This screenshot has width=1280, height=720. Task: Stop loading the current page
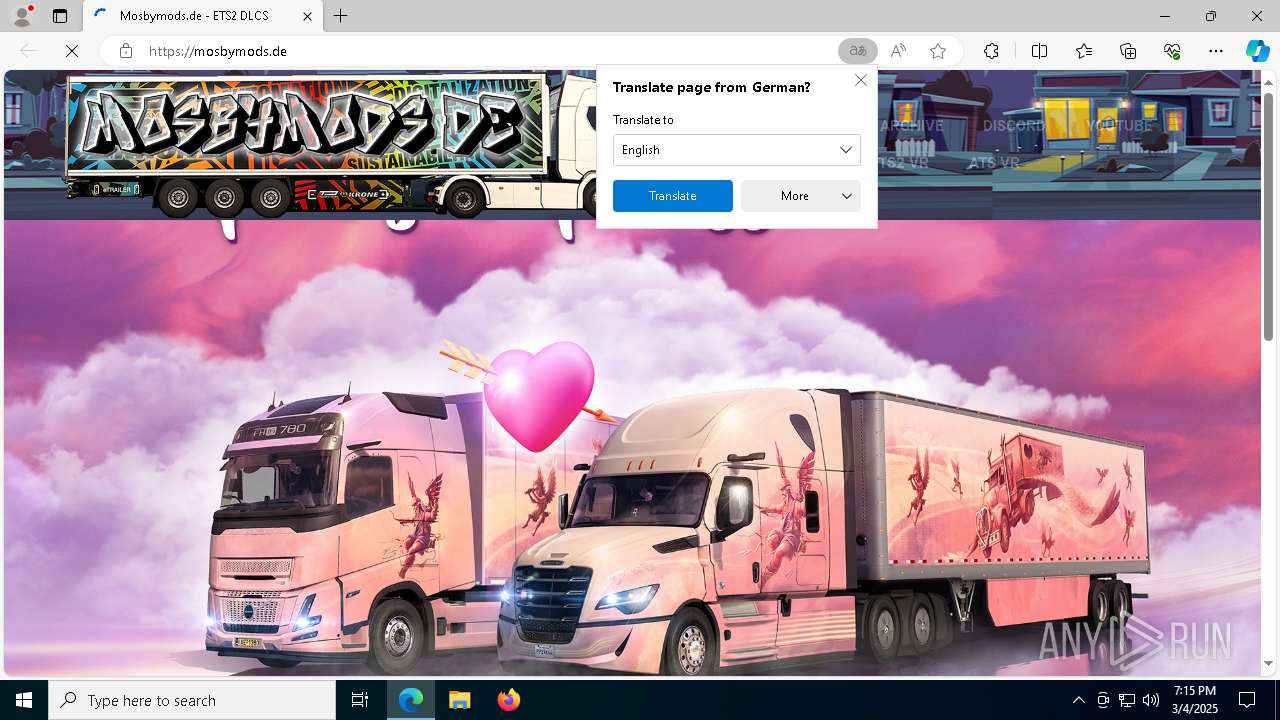(72, 51)
